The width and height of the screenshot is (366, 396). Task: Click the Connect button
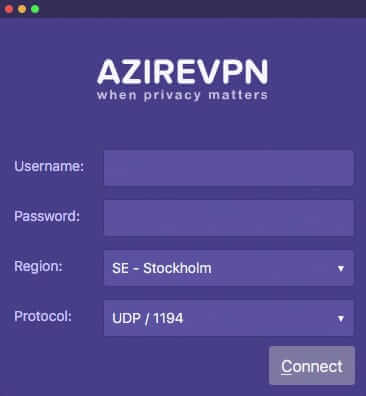(312, 366)
